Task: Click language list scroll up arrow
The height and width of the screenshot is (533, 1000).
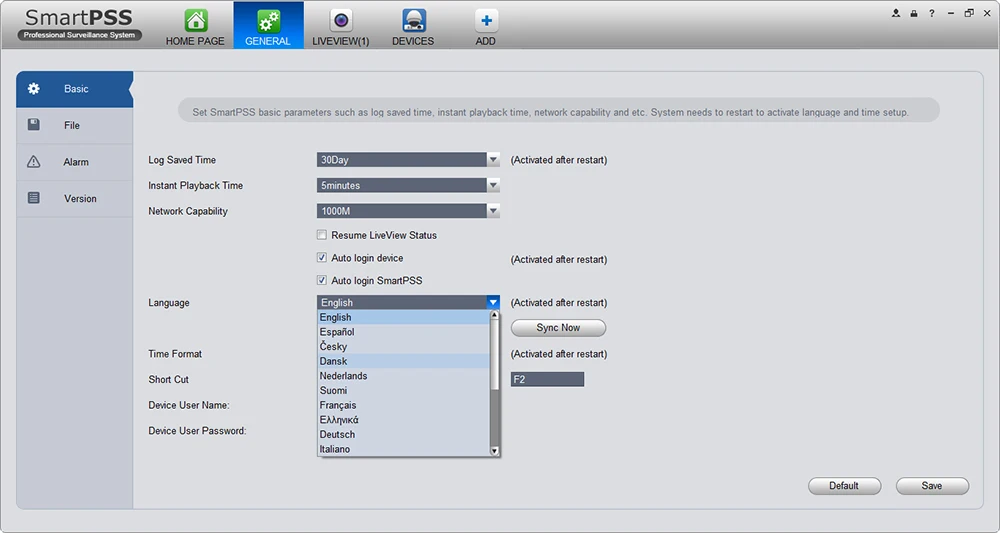Action: 494,315
